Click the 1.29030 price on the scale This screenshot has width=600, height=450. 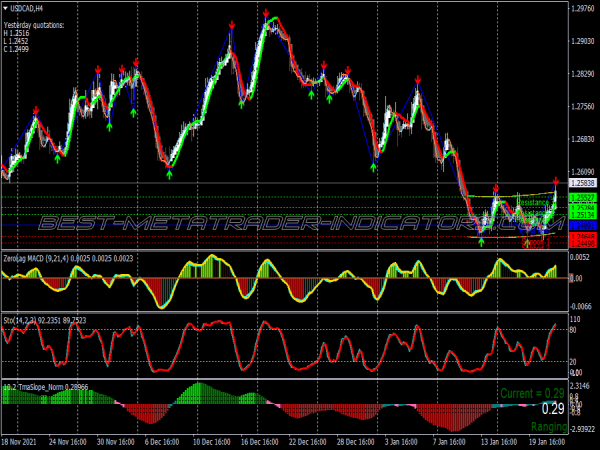point(583,41)
